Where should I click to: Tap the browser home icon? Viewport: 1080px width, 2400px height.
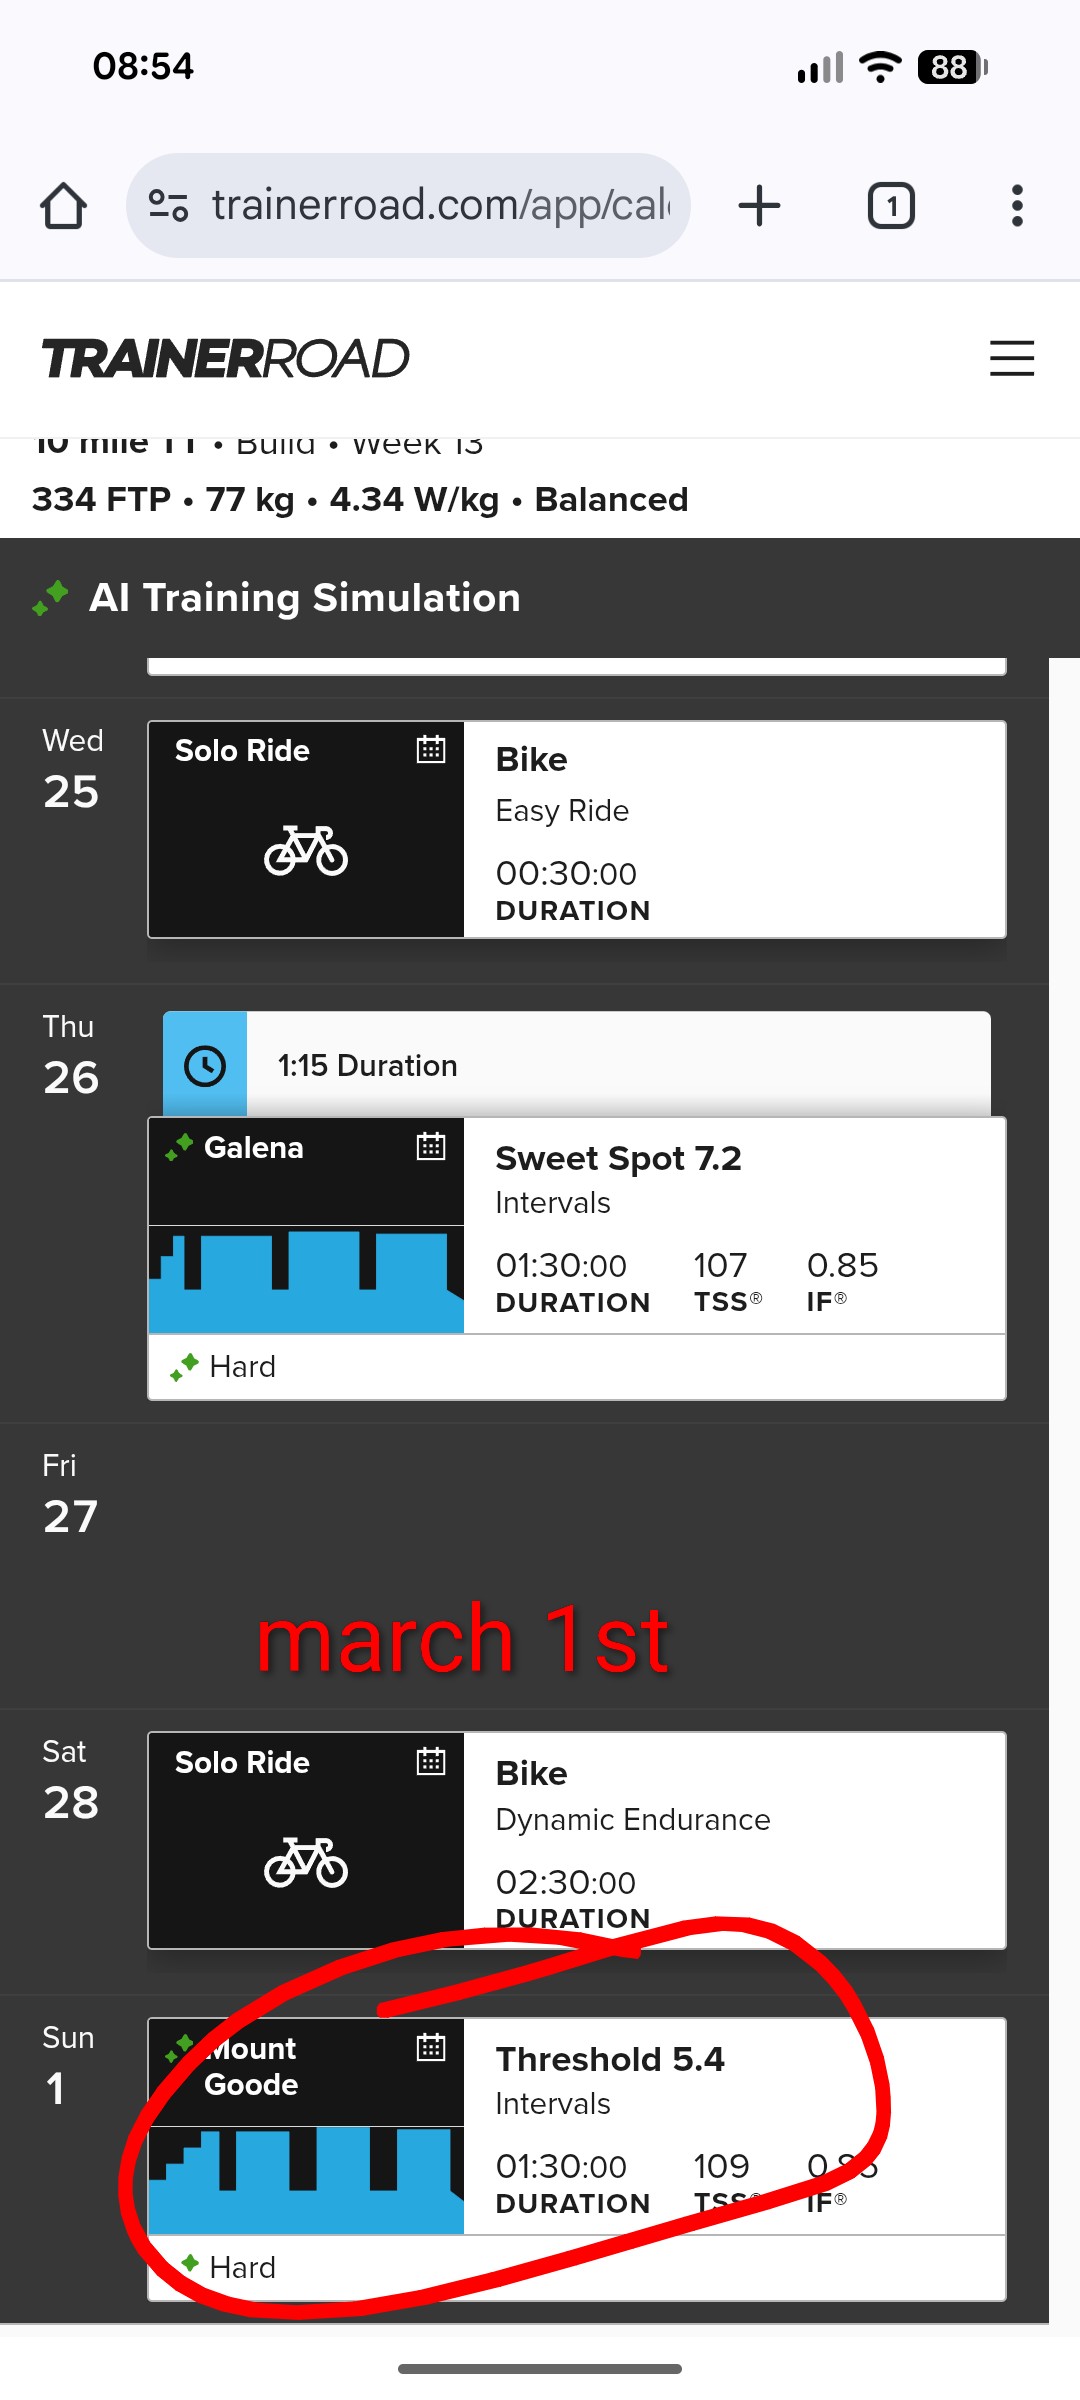pyautogui.click(x=63, y=206)
